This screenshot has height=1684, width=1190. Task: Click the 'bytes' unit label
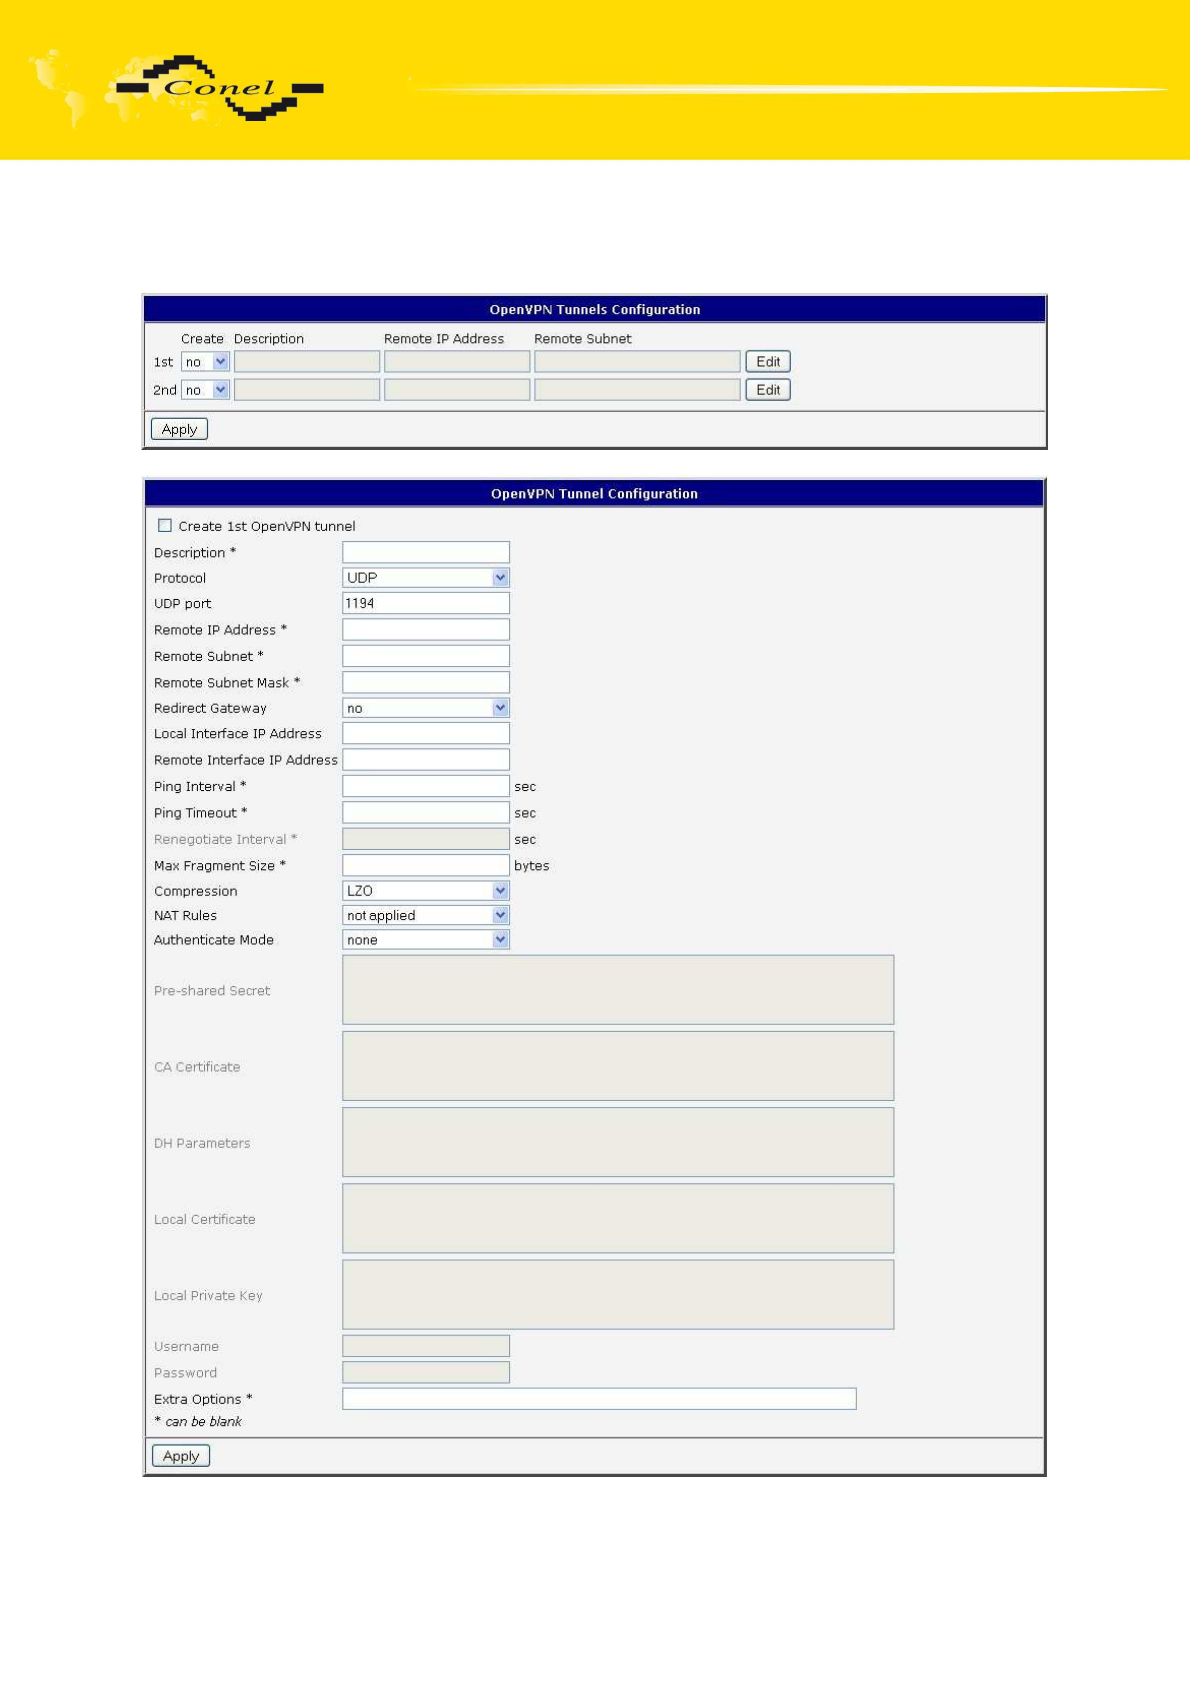pyautogui.click(x=532, y=866)
